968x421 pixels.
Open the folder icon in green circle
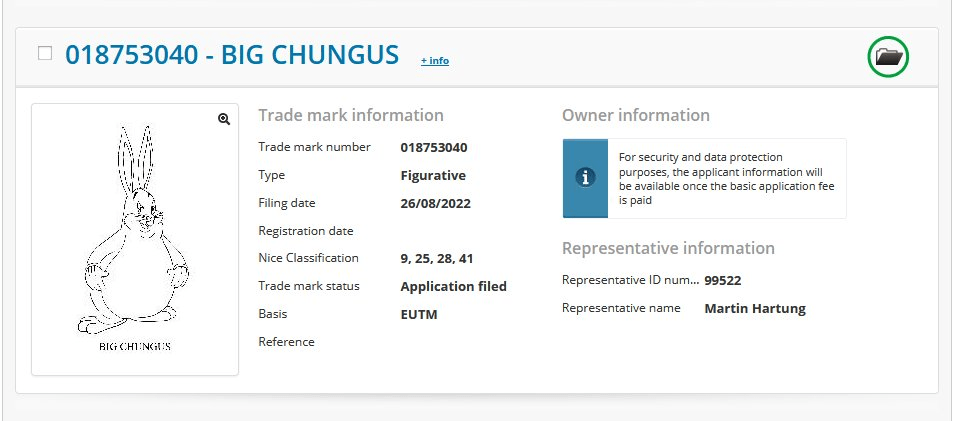(888, 57)
